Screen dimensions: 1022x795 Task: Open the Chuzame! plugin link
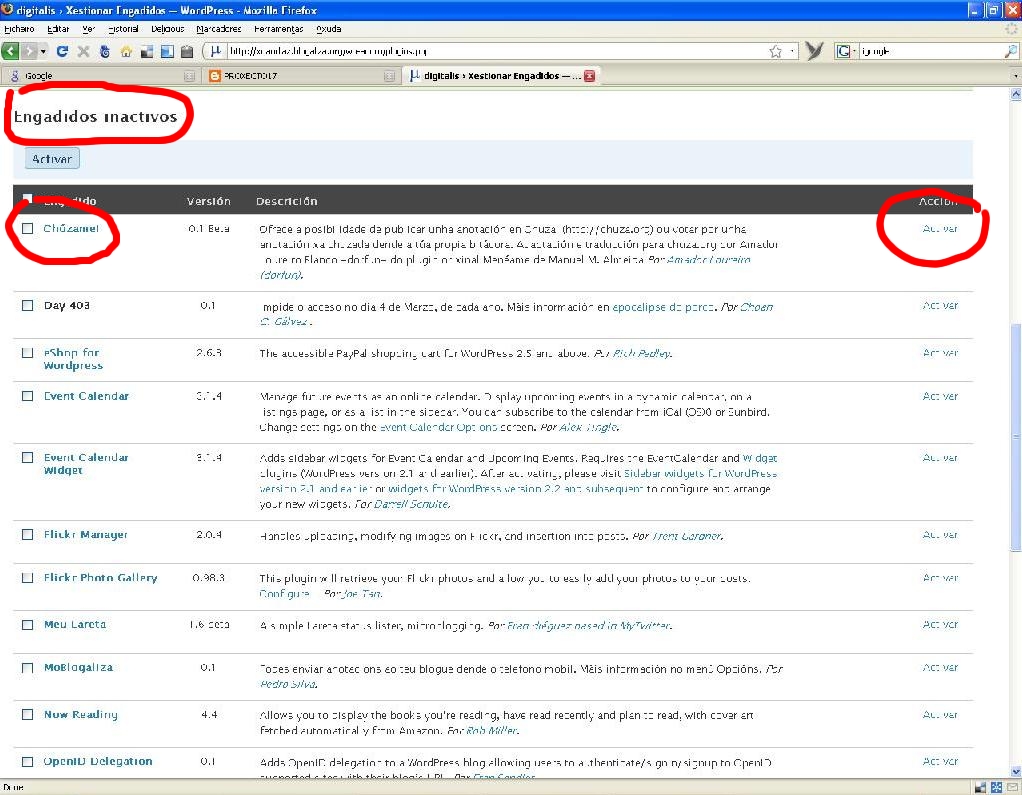71,228
